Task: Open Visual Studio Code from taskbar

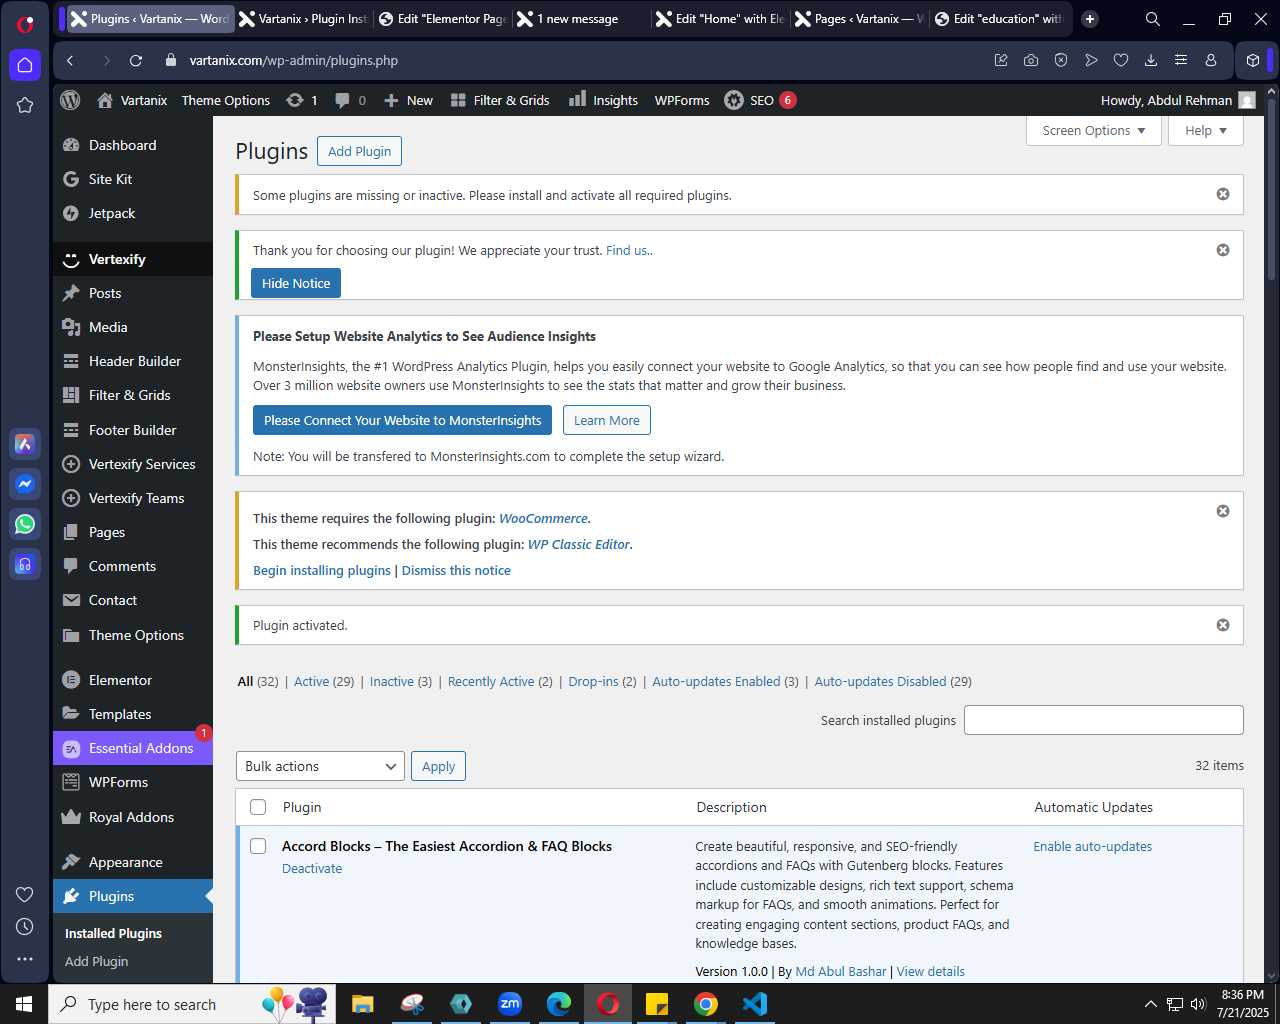Action: click(x=755, y=1004)
